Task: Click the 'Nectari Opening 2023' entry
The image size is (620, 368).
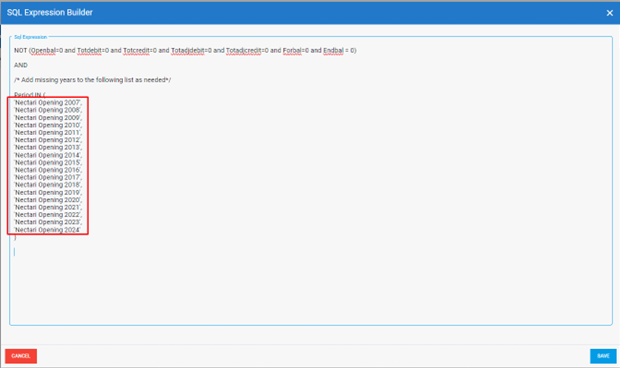Action: pos(48,222)
